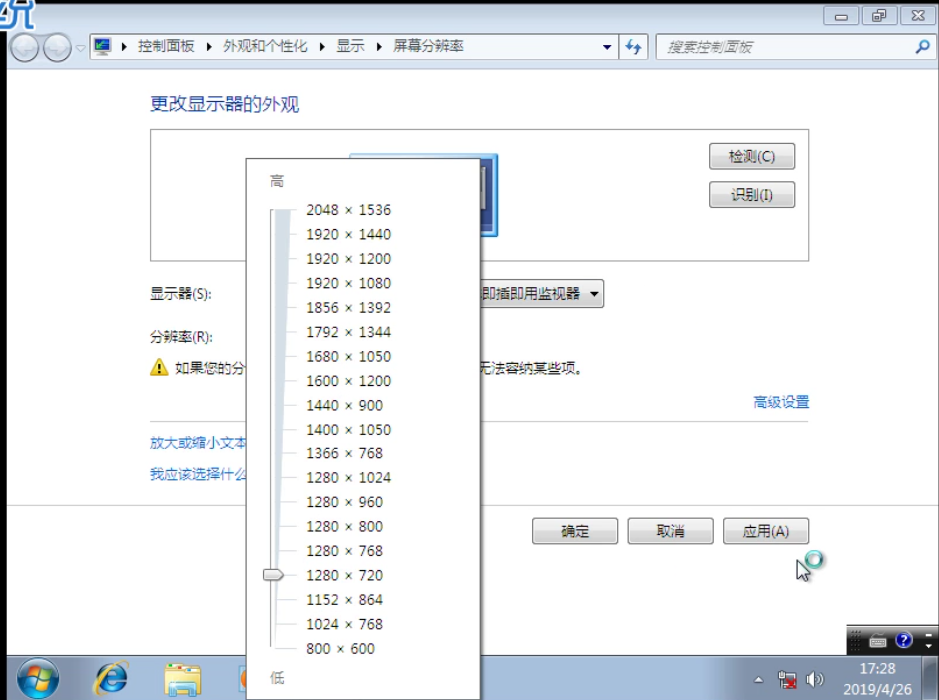Open the 放大或缩小文本 link
This screenshot has width=939, height=700.
[x=198, y=443]
